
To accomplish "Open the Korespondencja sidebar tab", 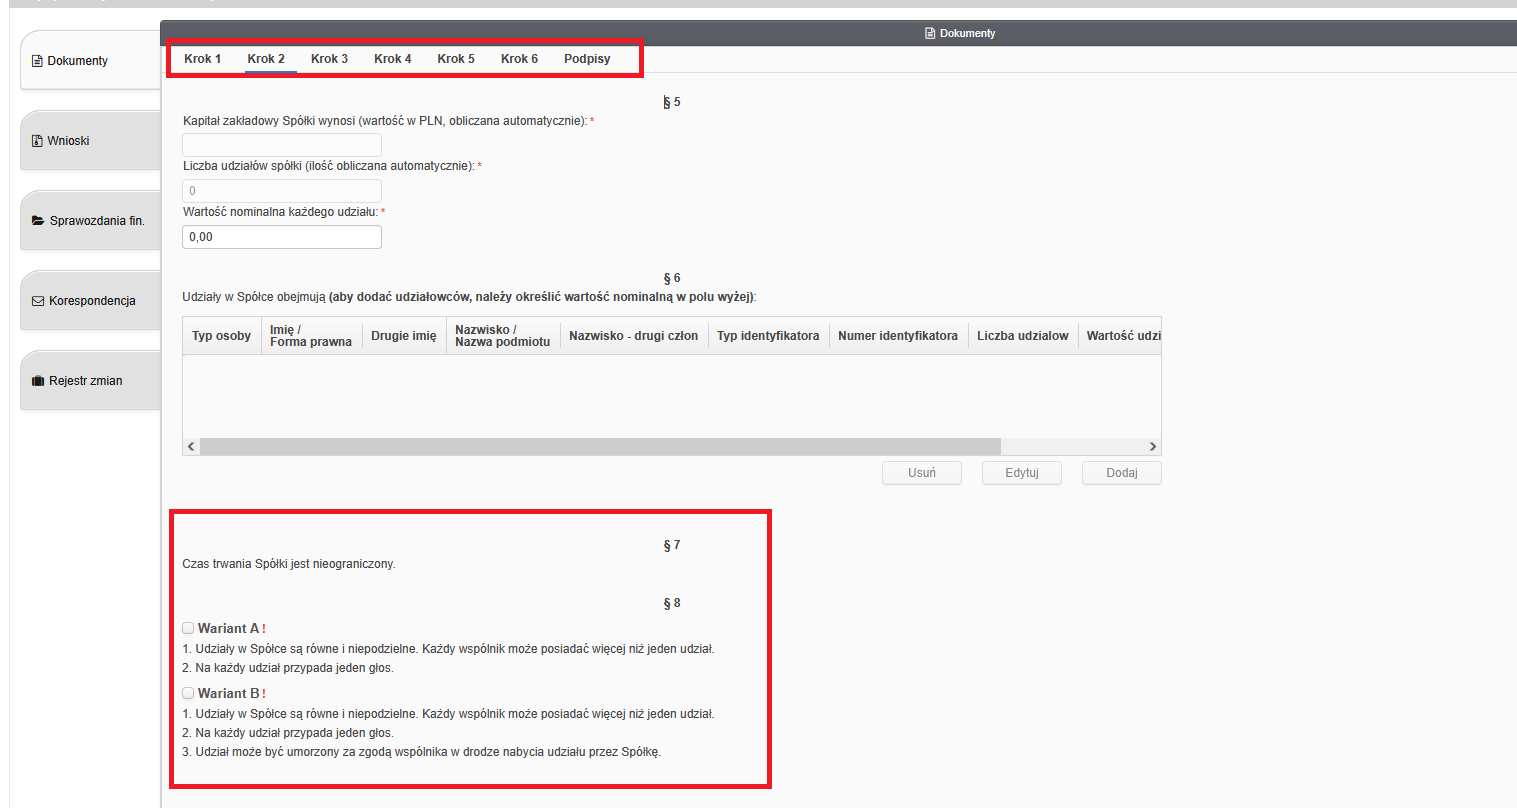I will click(91, 300).
